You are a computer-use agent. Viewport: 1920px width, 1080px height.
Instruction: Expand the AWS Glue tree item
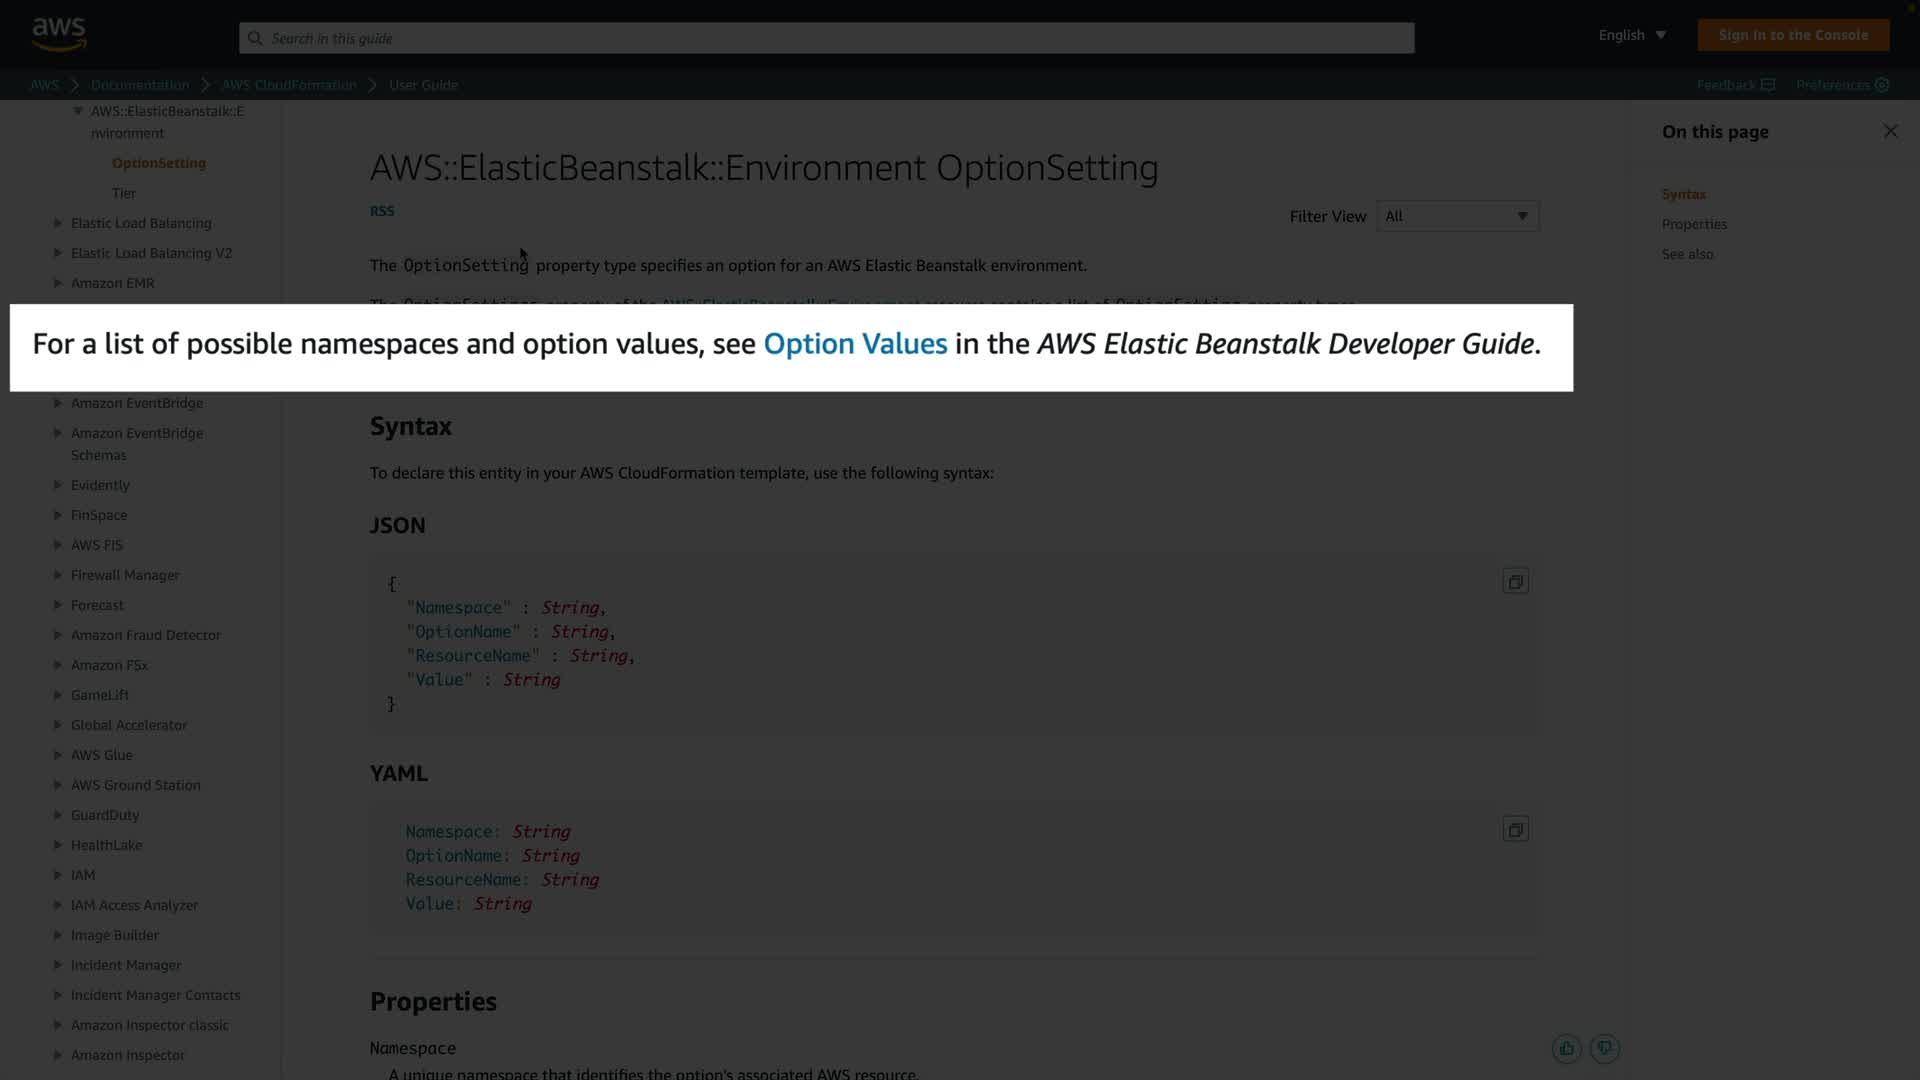click(58, 755)
